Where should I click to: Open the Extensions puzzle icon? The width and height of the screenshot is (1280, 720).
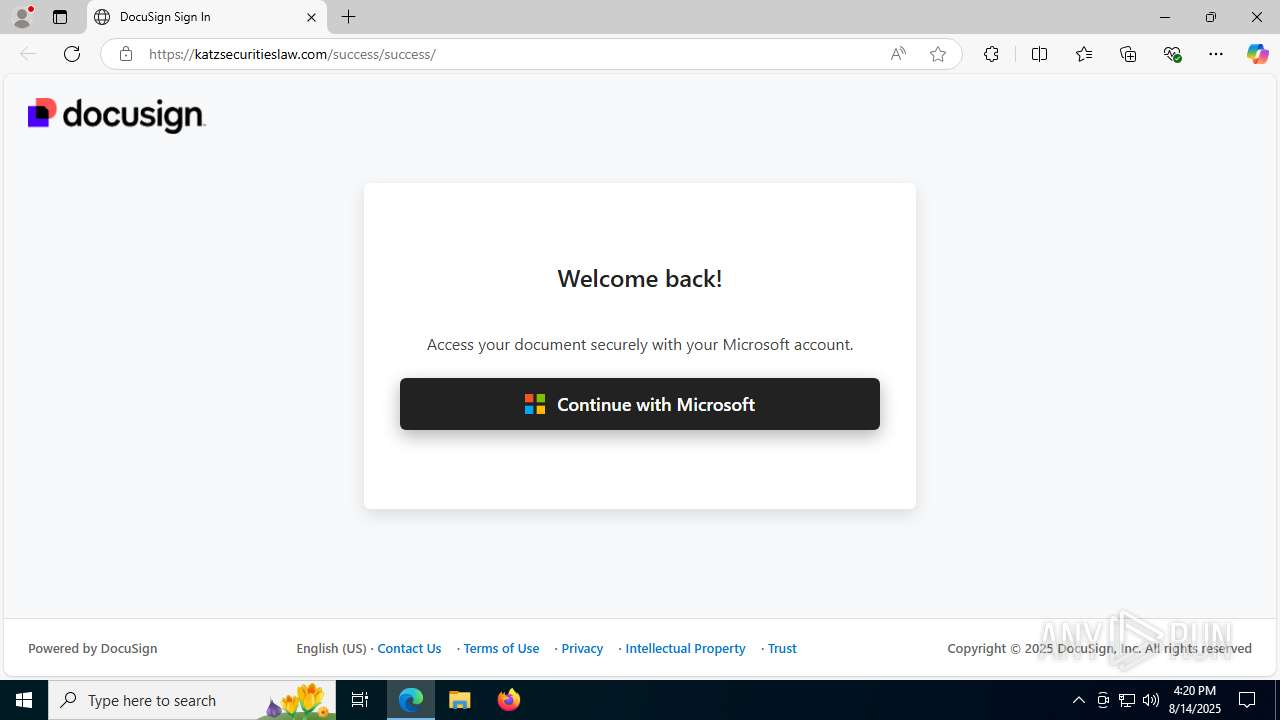pyautogui.click(x=991, y=54)
